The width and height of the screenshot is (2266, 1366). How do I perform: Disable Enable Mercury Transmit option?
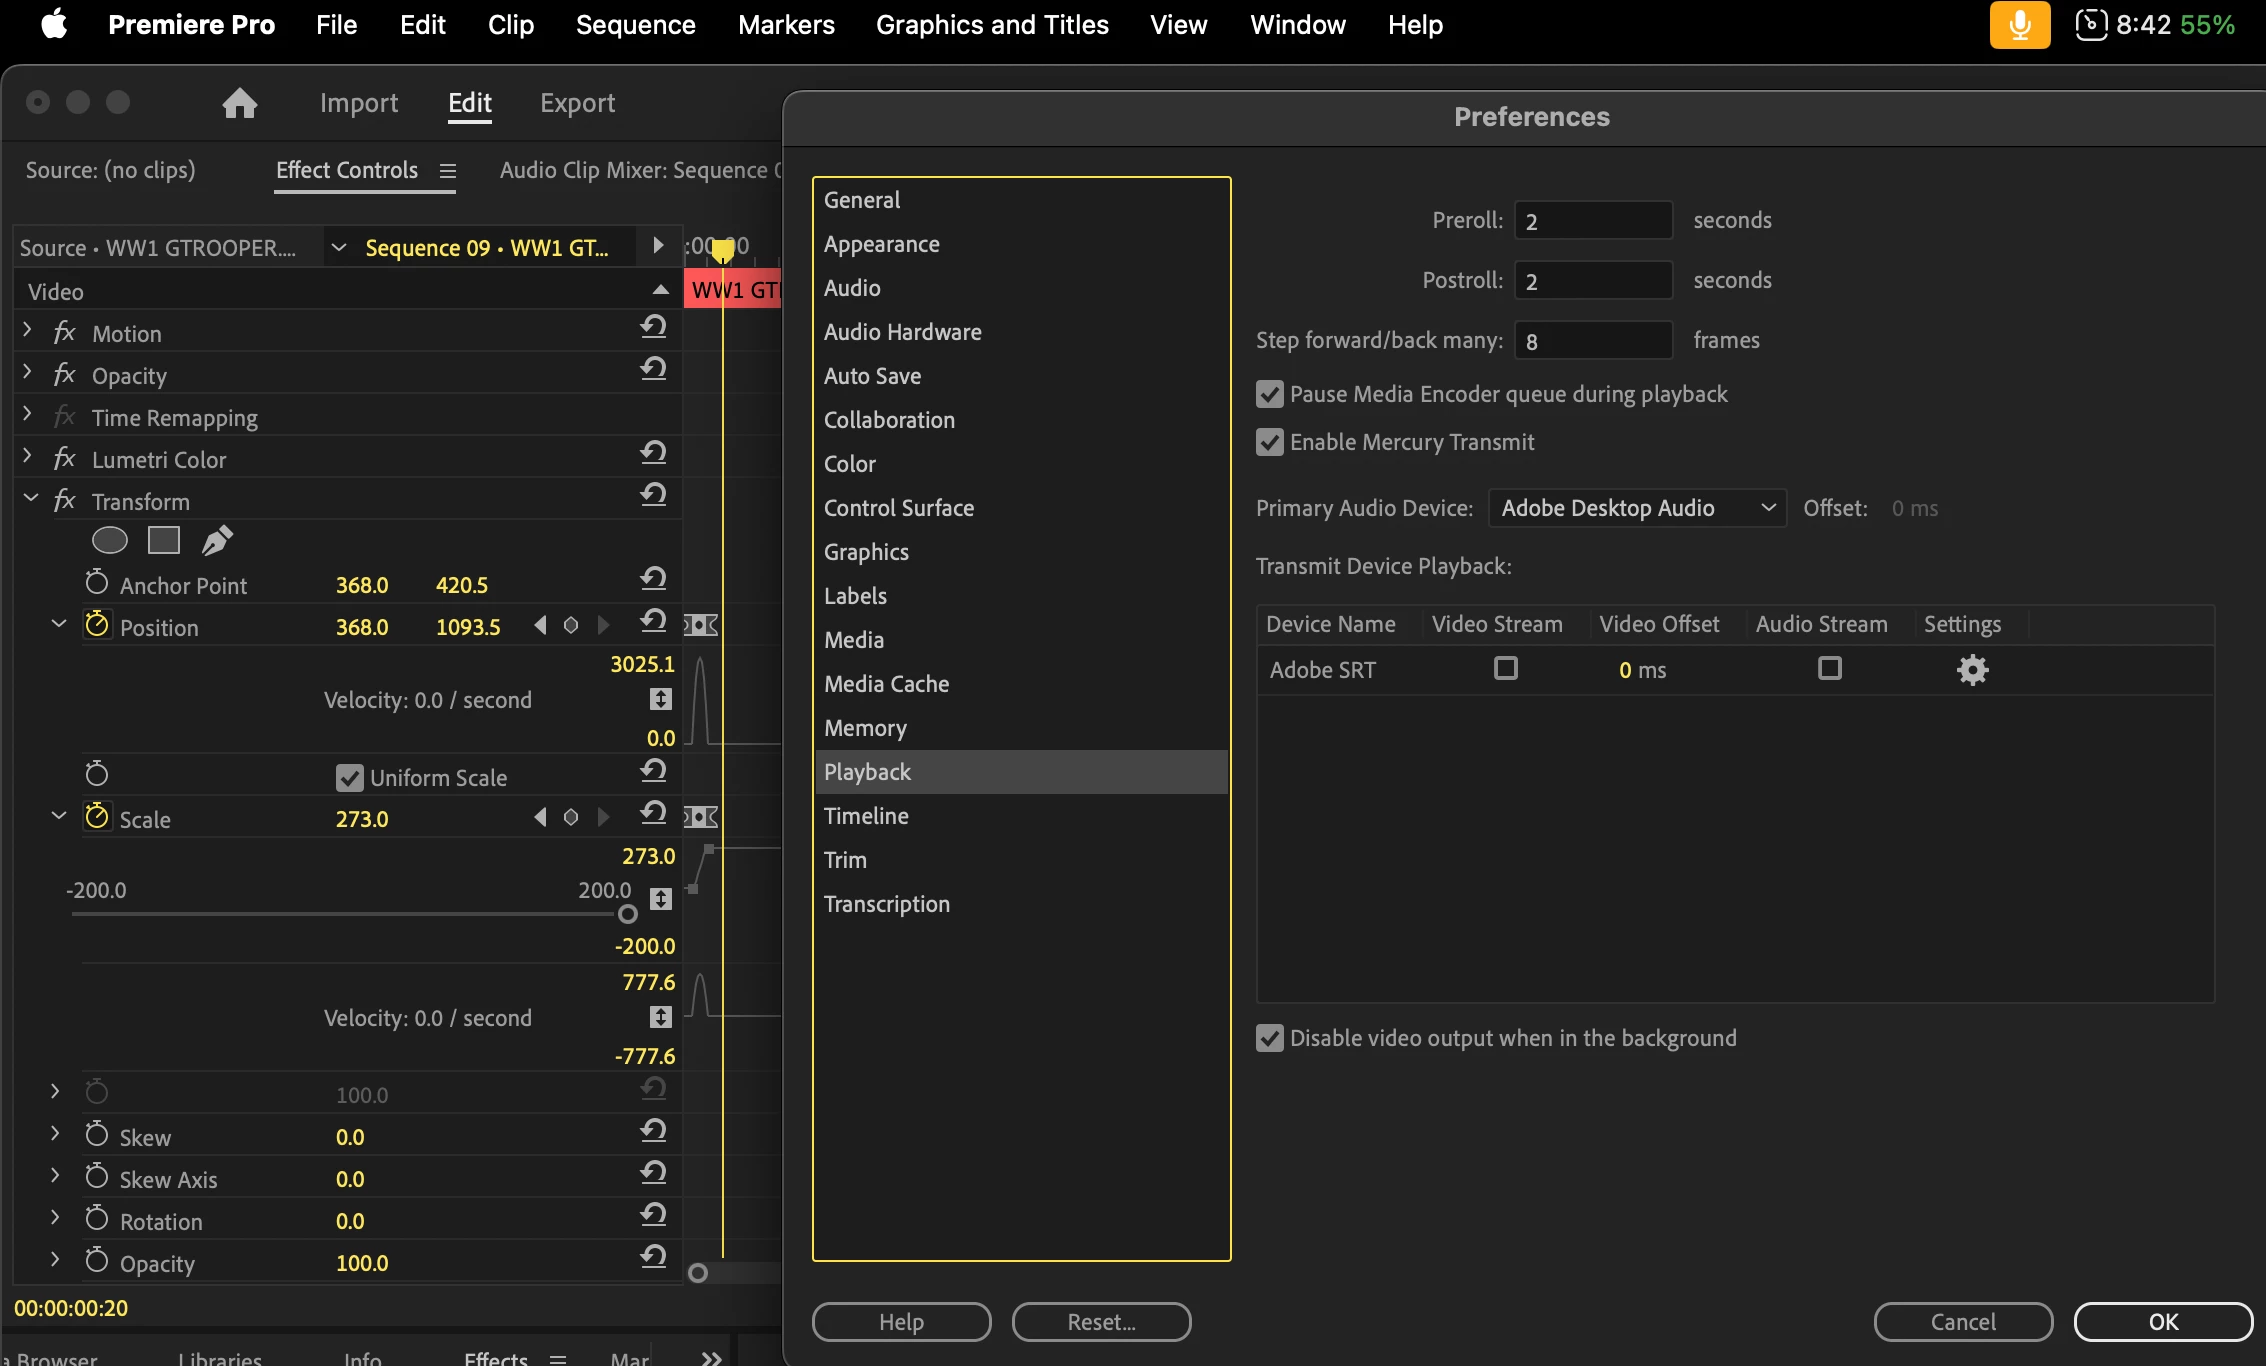tap(1270, 442)
